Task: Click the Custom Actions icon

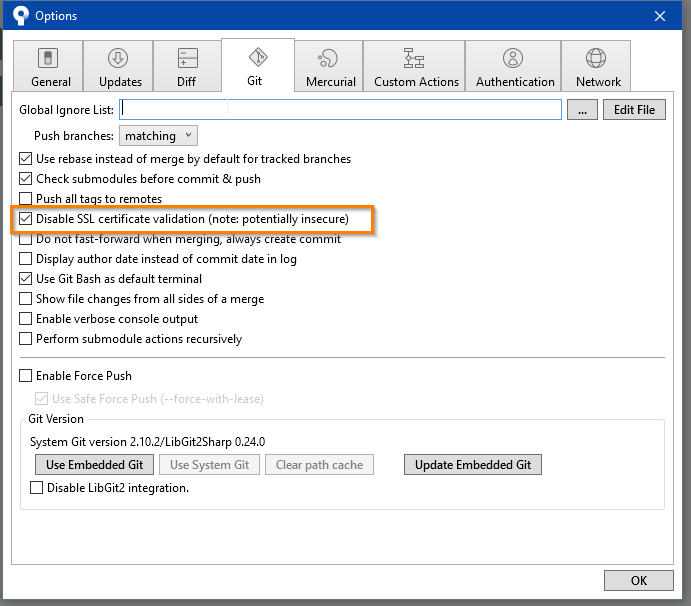Action: coord(414,58)
